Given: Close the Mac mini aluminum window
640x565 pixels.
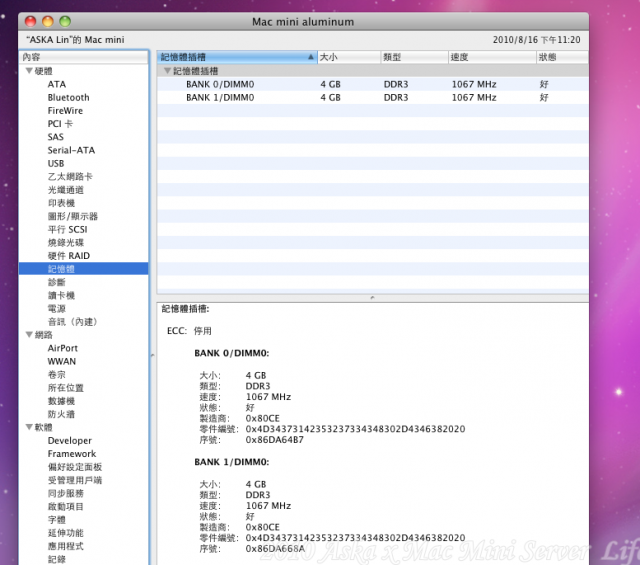Looking at the screenshot, I should pyautogui.click(x=30, y=21).
